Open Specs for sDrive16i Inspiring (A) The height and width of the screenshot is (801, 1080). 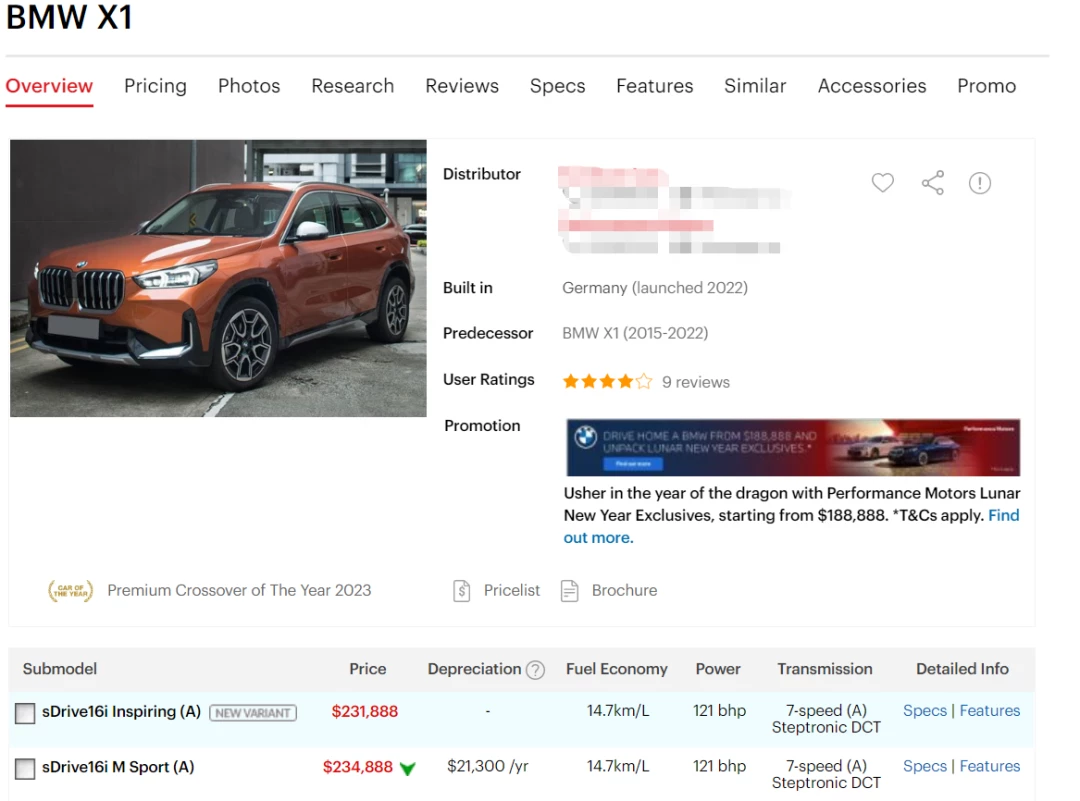coord(925,711)
